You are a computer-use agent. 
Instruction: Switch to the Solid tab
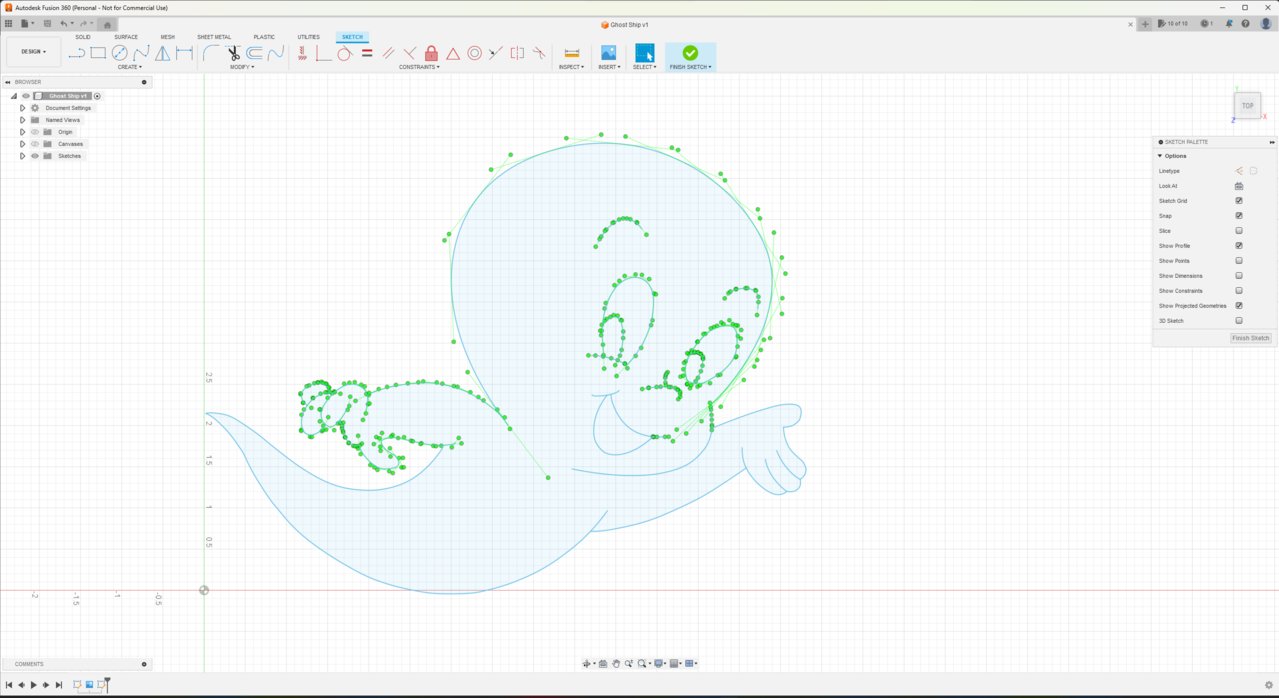click(x=83, y=37)
